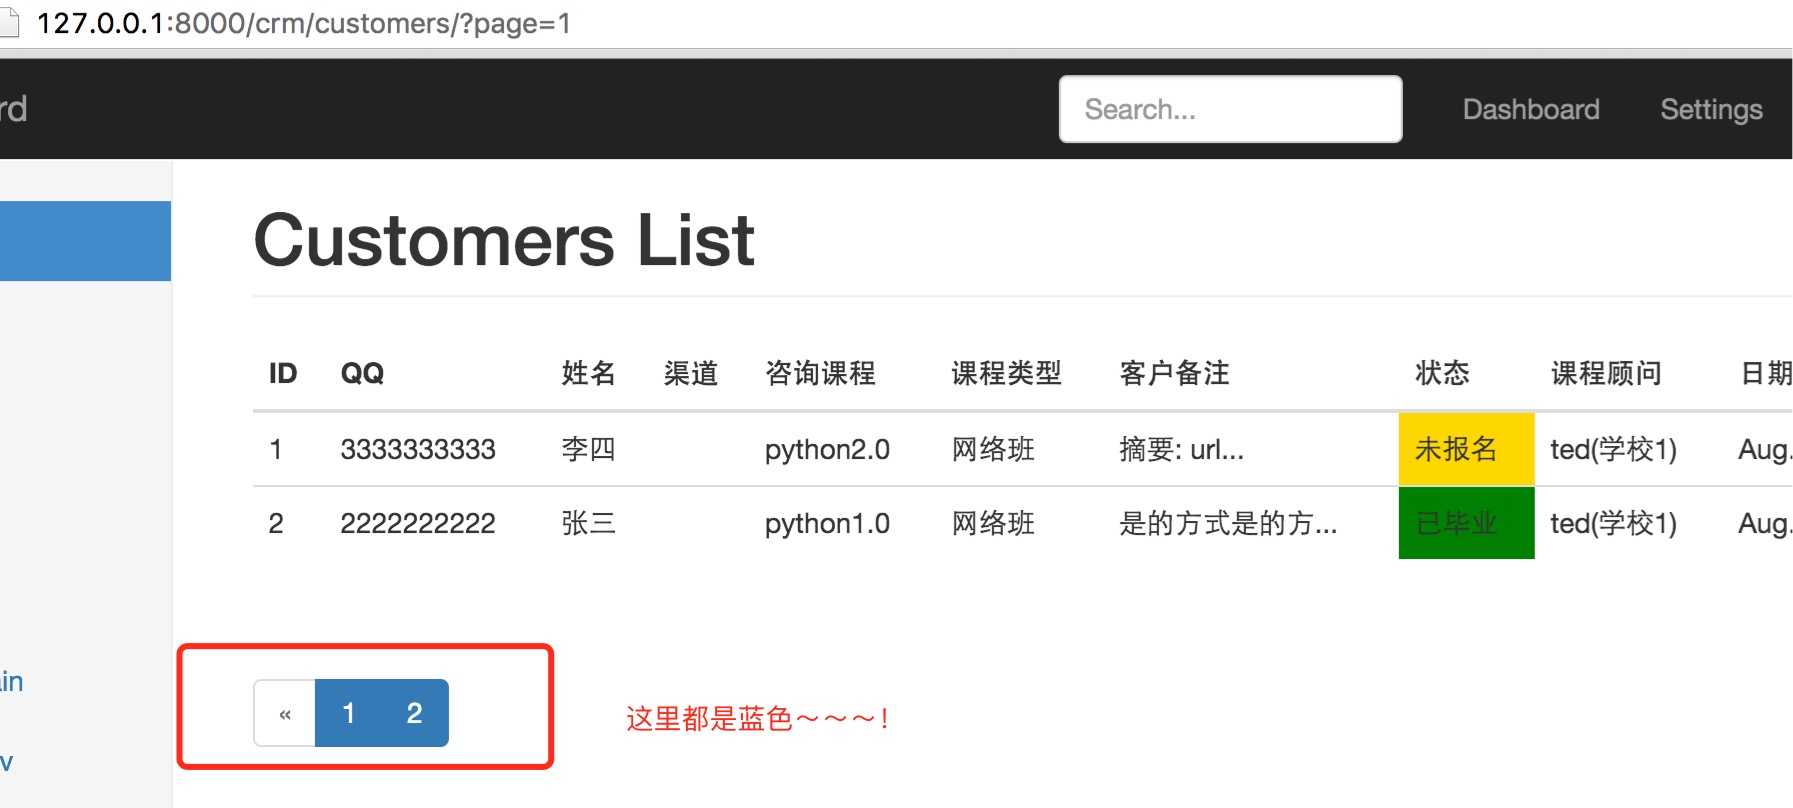This screenshot has width=1793, height=808.
Task: Click the QQ number 3333333333
Action: pos(418,449)
